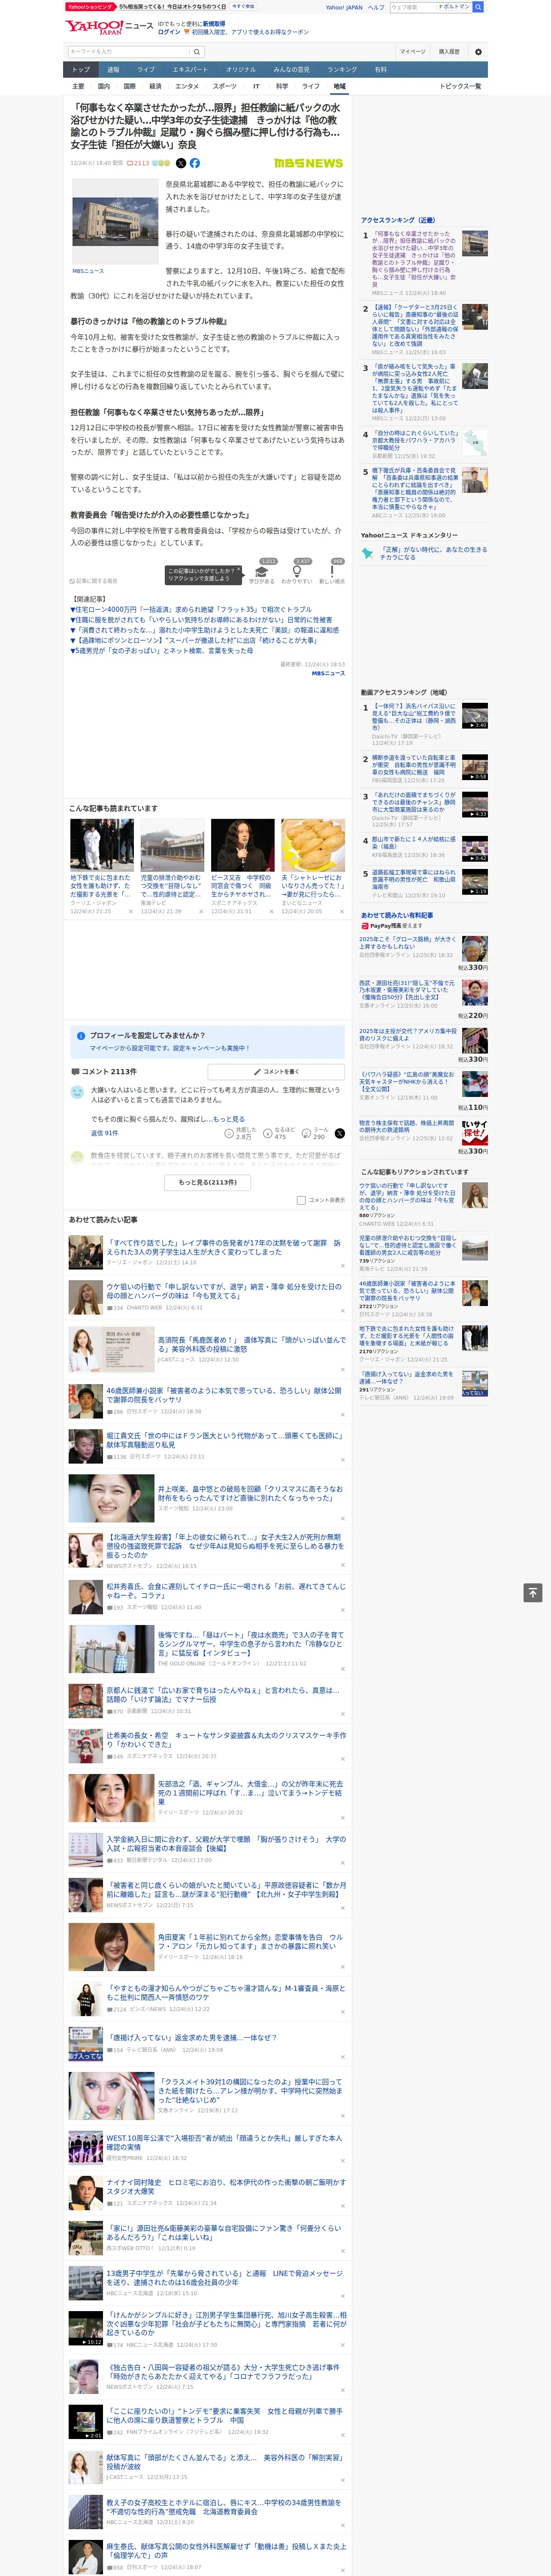The image size is (551, 2576).
Task: Open video ranking item 1 thumbnail
Action: point(475,716)
